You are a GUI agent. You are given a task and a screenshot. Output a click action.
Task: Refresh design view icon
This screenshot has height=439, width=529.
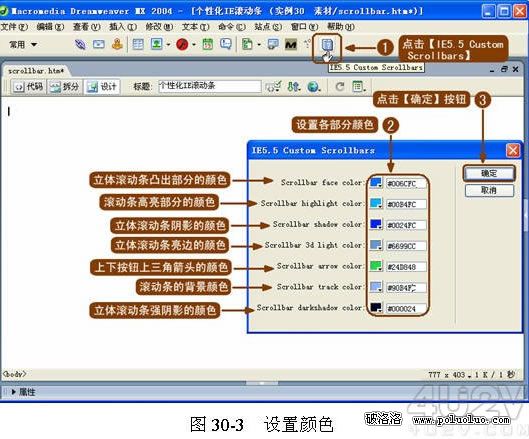coord(340,87)
